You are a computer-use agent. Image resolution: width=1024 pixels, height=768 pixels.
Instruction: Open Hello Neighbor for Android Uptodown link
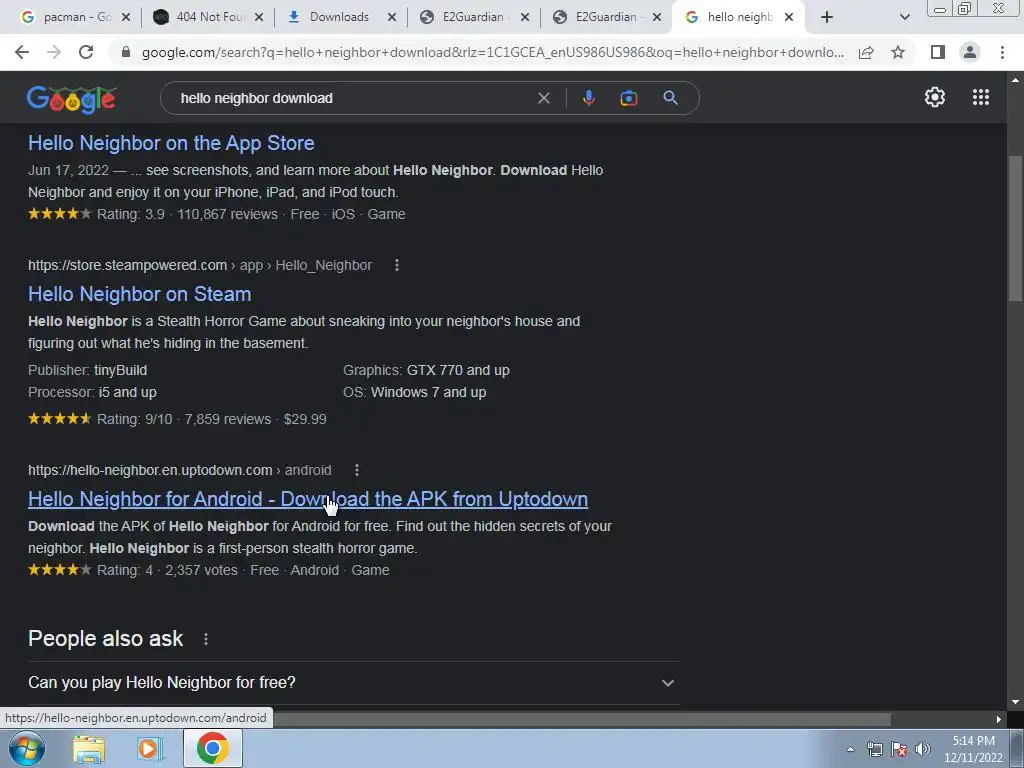308,499
